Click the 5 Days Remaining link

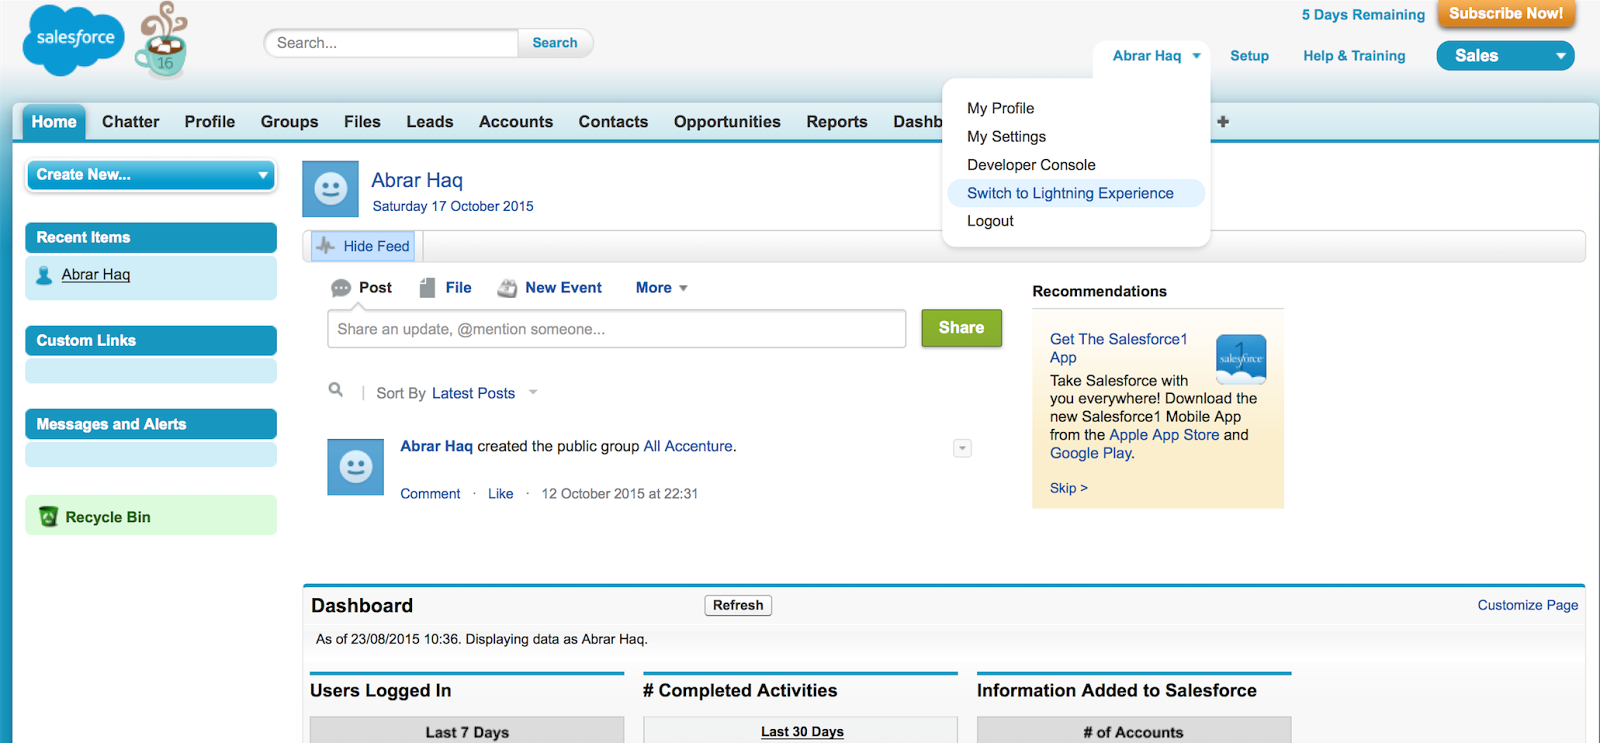pyautogui.click(x=1363, y=15)
